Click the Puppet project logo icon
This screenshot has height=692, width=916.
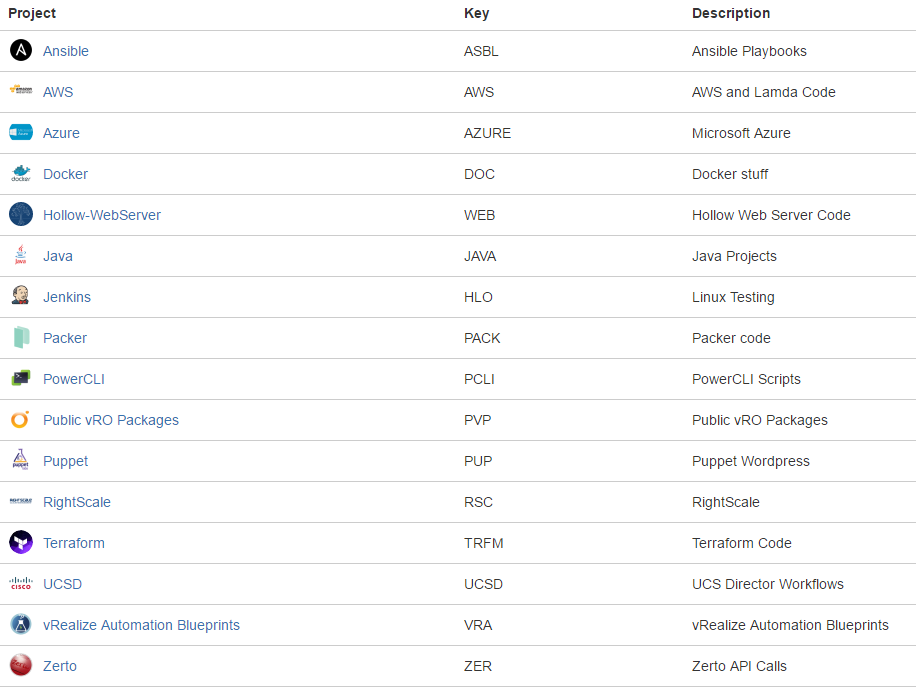(x=21, y=461)
